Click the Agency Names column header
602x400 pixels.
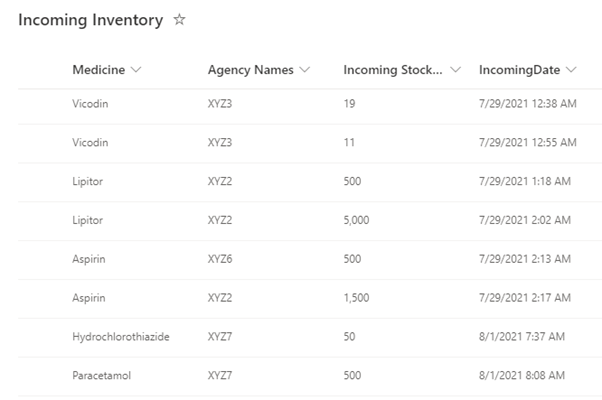[250, 70]
